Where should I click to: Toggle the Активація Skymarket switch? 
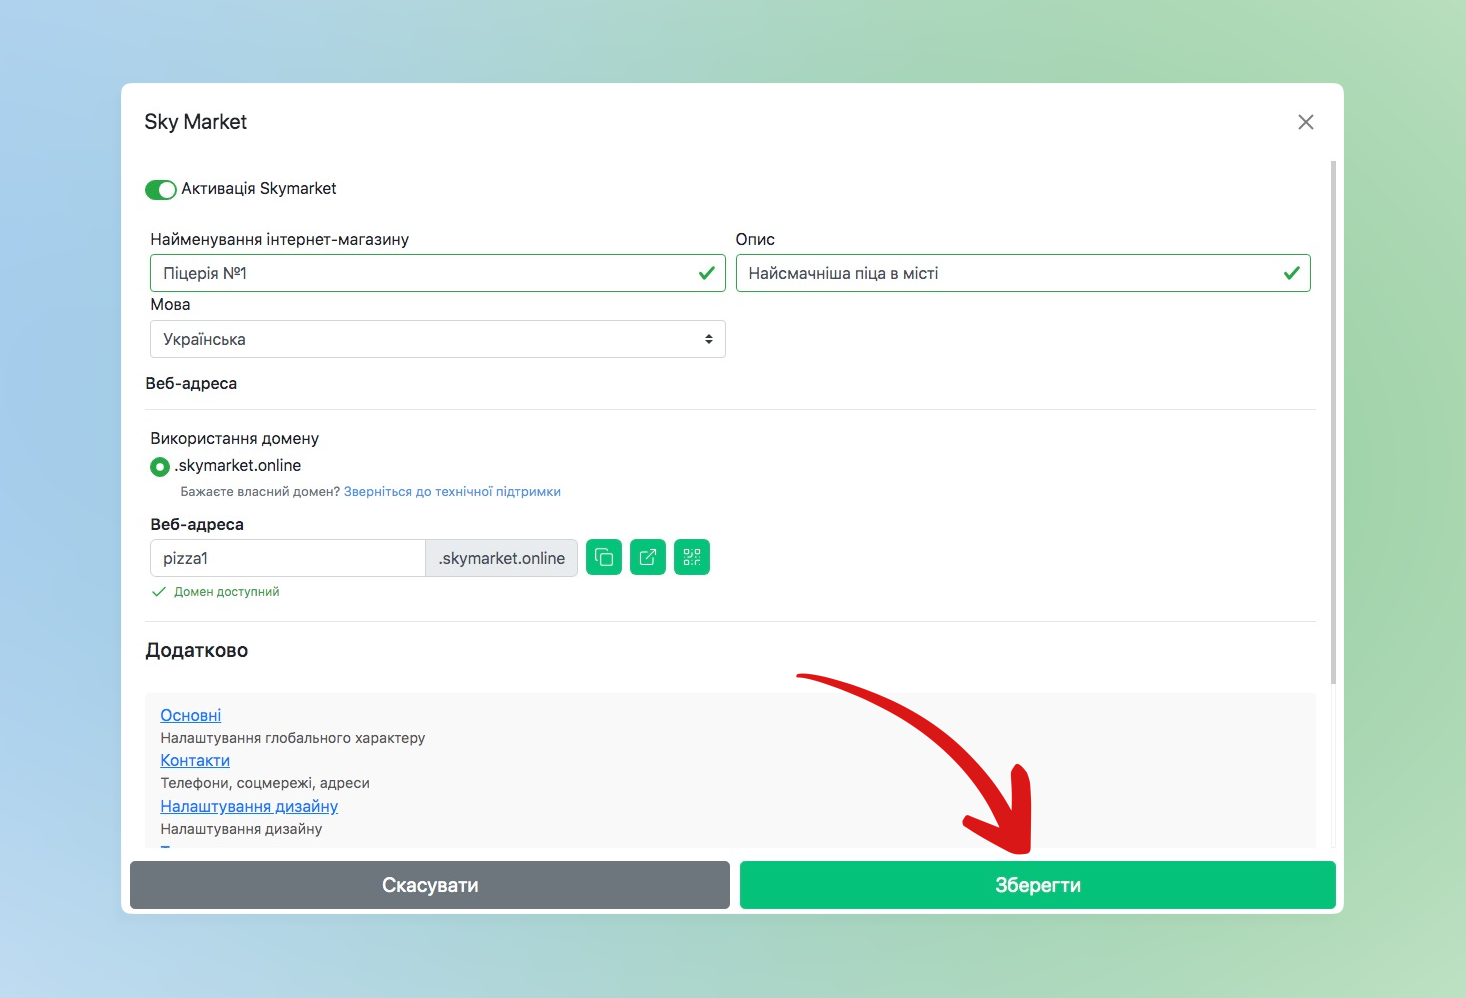[x=160, y=189]
